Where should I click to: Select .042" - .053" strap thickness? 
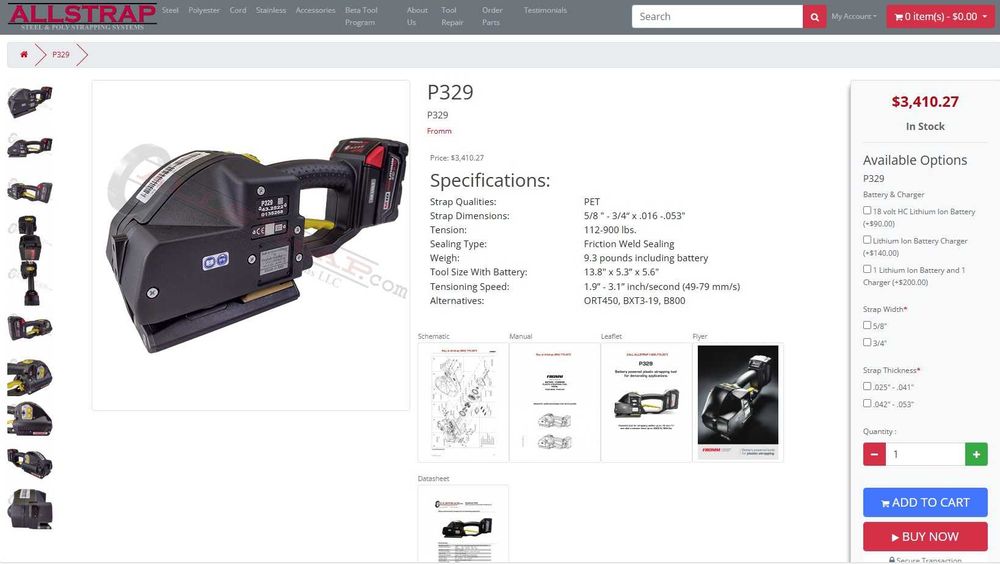coord(867,403)
